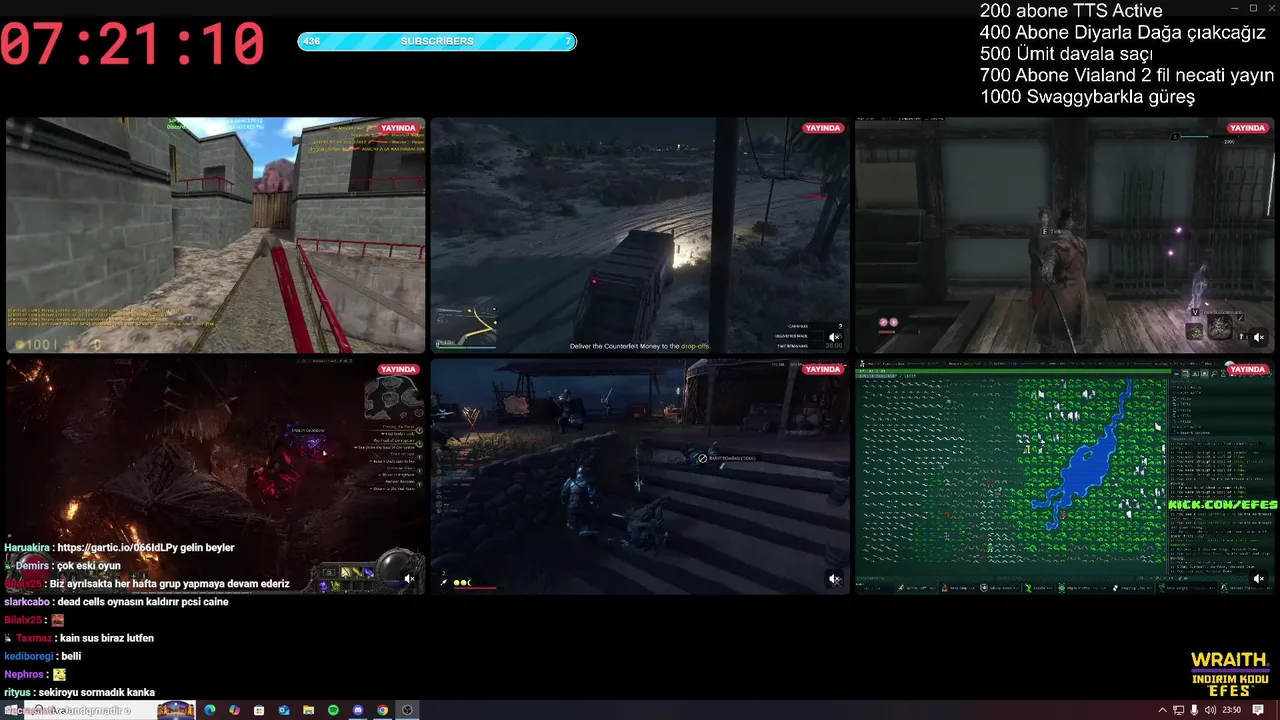Open the Sekiro stream thumbnail

(x=1065, y=235)
